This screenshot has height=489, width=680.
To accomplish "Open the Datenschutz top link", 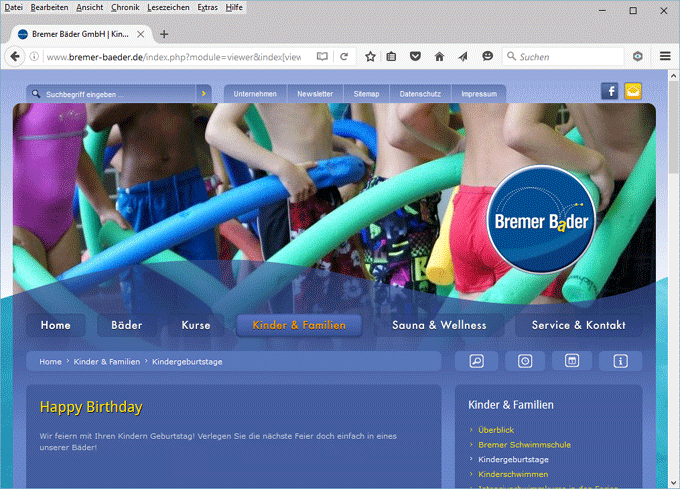I will pyautogui.click(x=420, y=94).
